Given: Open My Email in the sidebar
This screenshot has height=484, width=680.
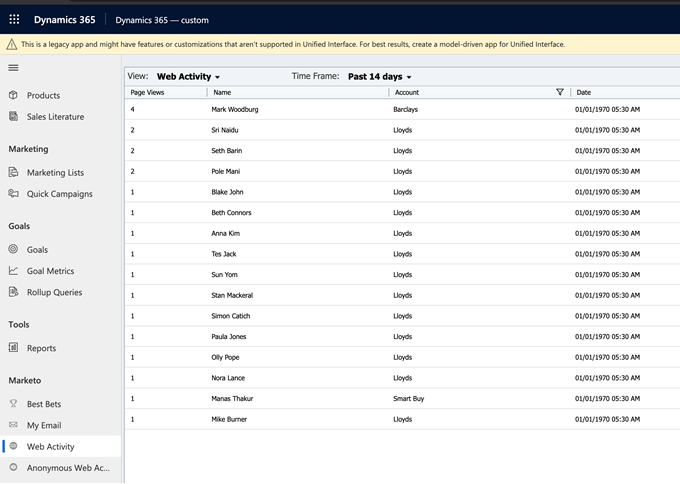Looking at the screenshot, I should coord(44,425).
